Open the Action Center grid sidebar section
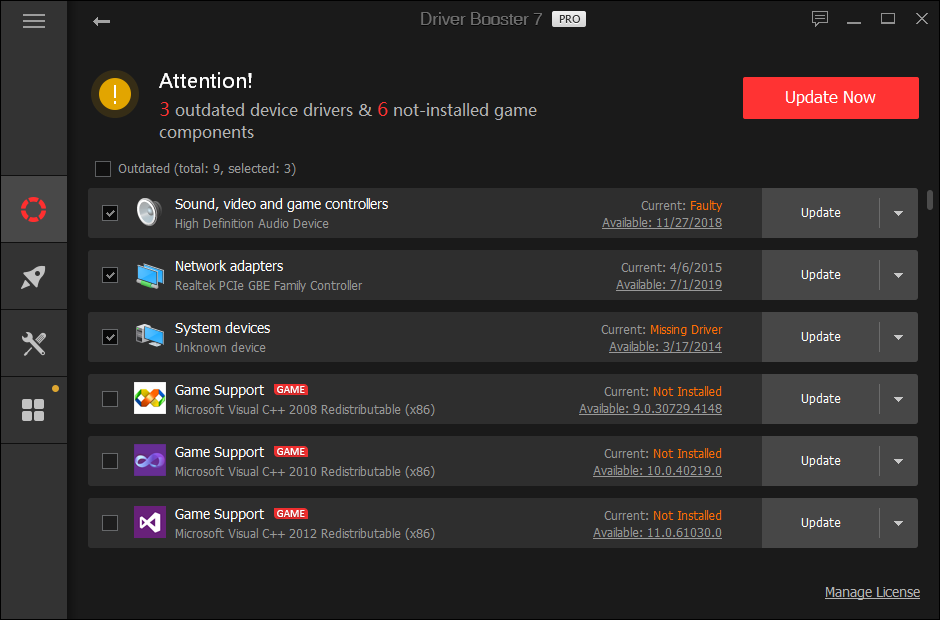The image size is (940, 620). point(34,411)
